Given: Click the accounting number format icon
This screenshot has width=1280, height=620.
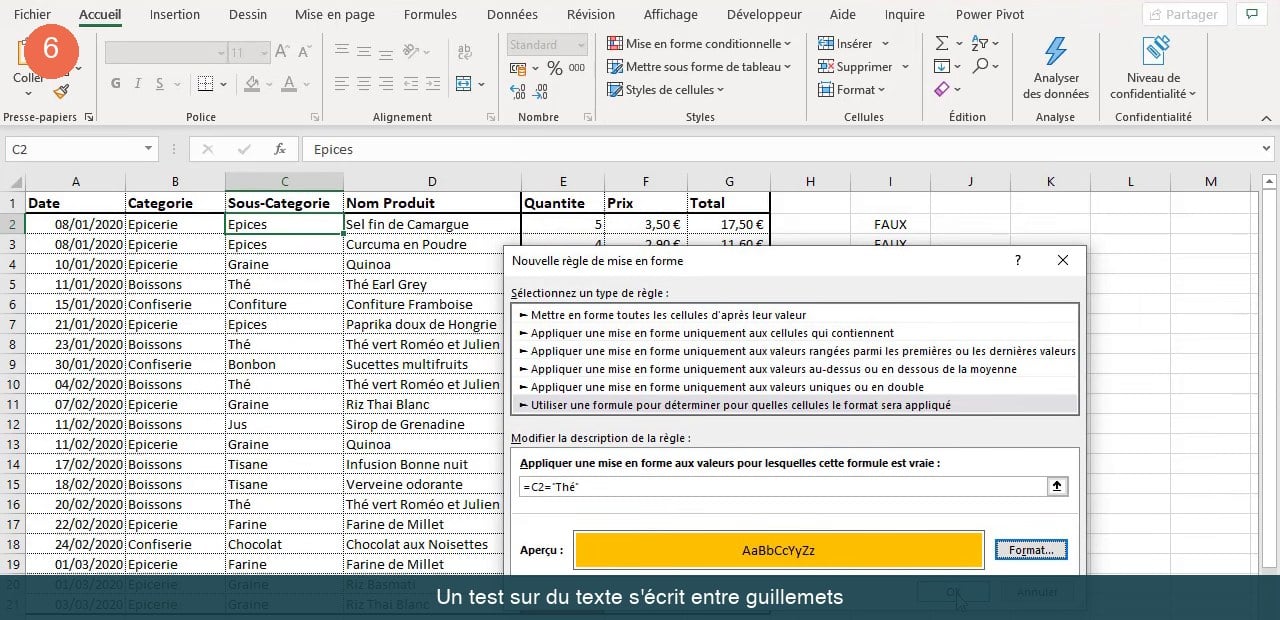Looking at the screenshot, I should pos(517,68).
